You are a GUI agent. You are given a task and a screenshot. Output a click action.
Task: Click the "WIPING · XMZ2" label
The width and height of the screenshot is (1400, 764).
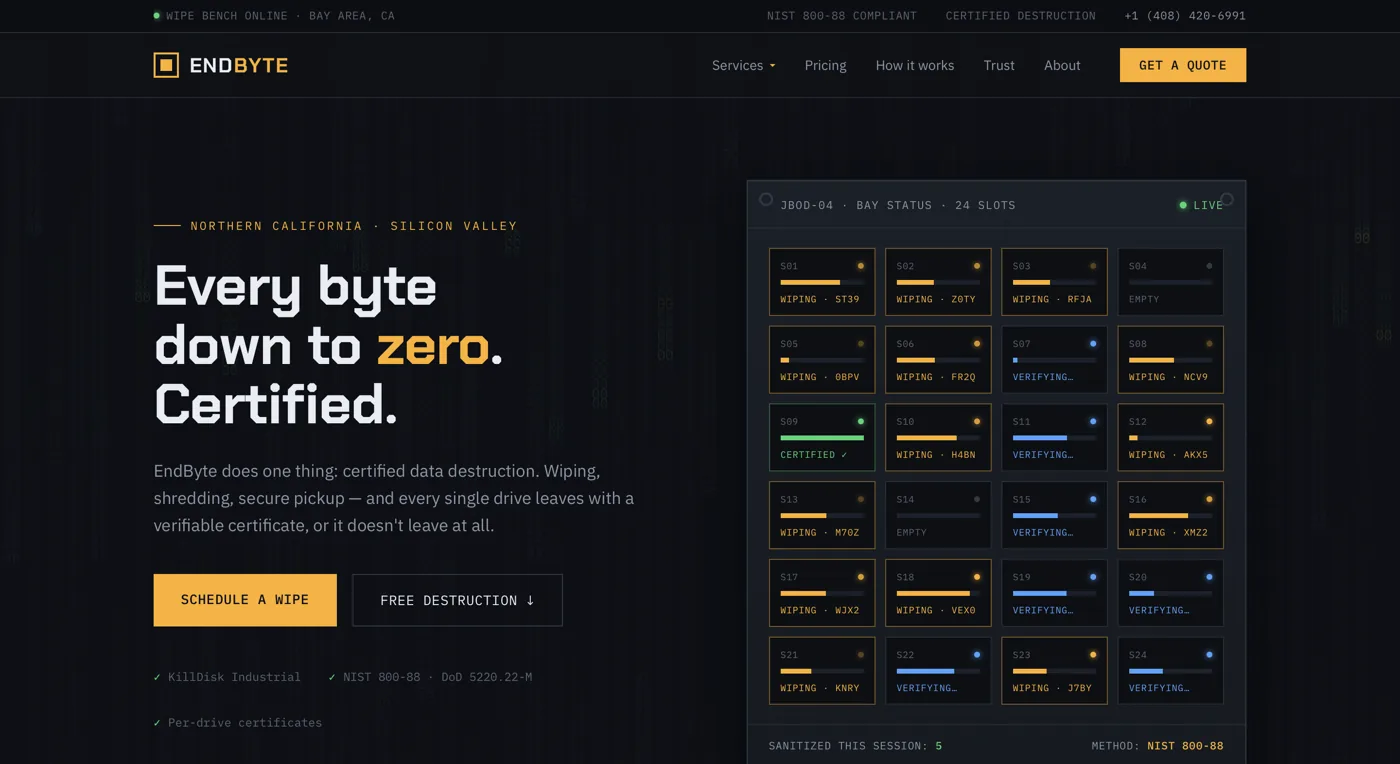[1168, 533]
